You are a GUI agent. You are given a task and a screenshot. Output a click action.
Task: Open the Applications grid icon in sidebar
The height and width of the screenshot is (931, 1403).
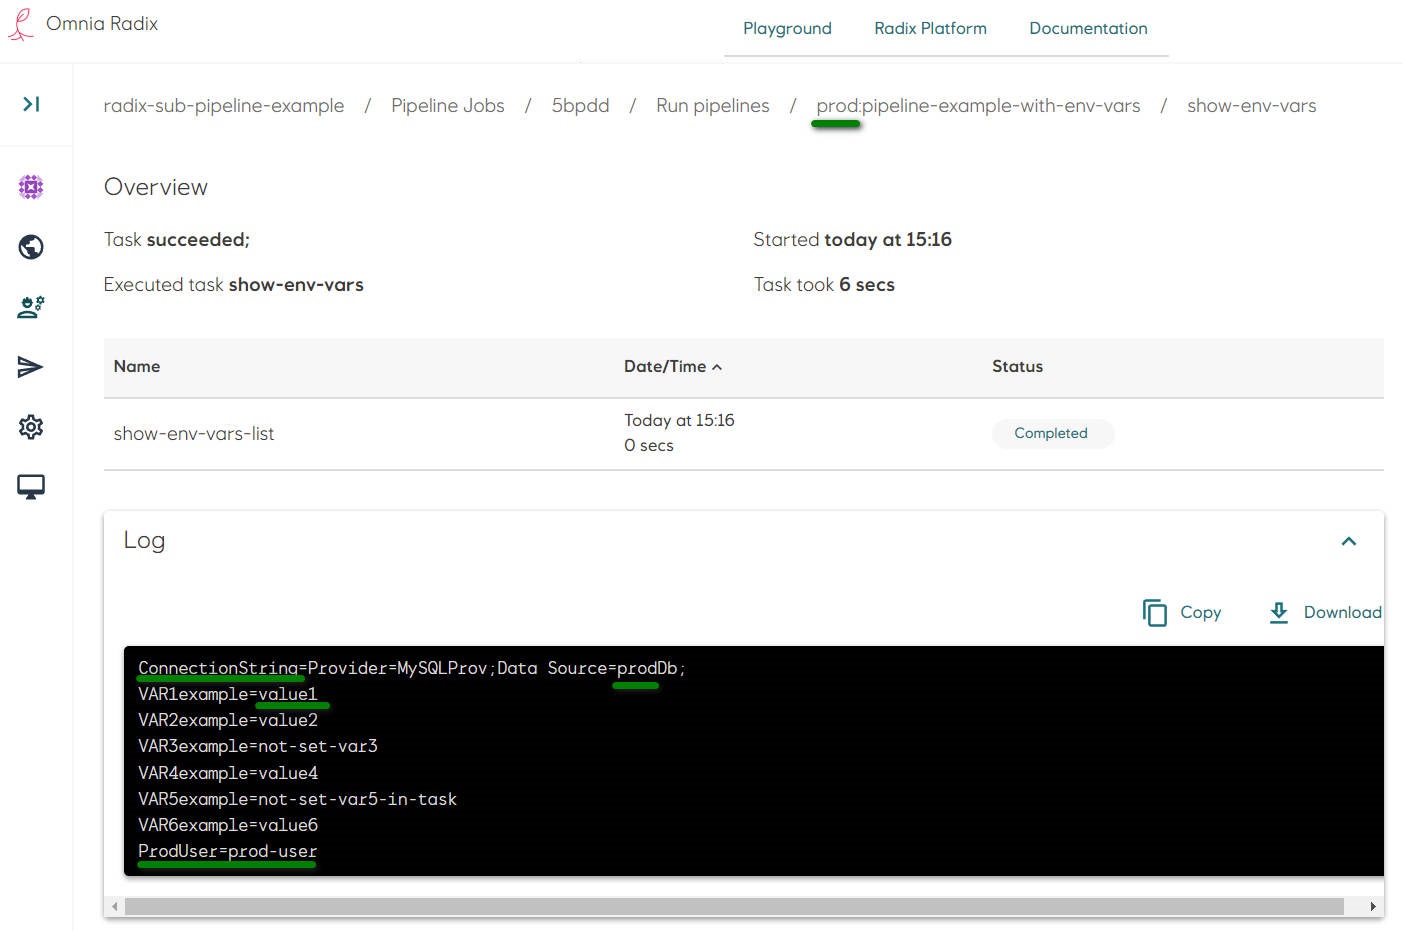30,187
